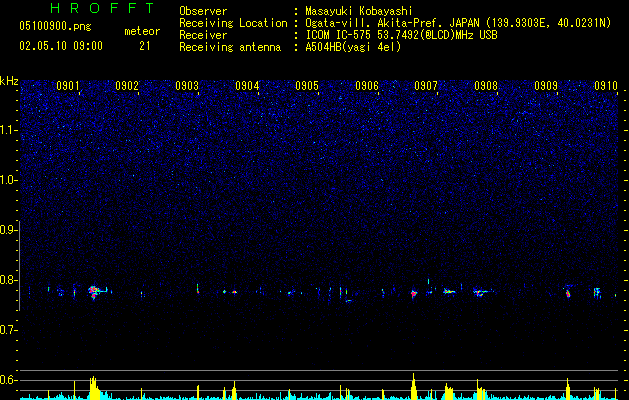Select the meteor count value 21
The image size is (629, 400).
[145, 46]
